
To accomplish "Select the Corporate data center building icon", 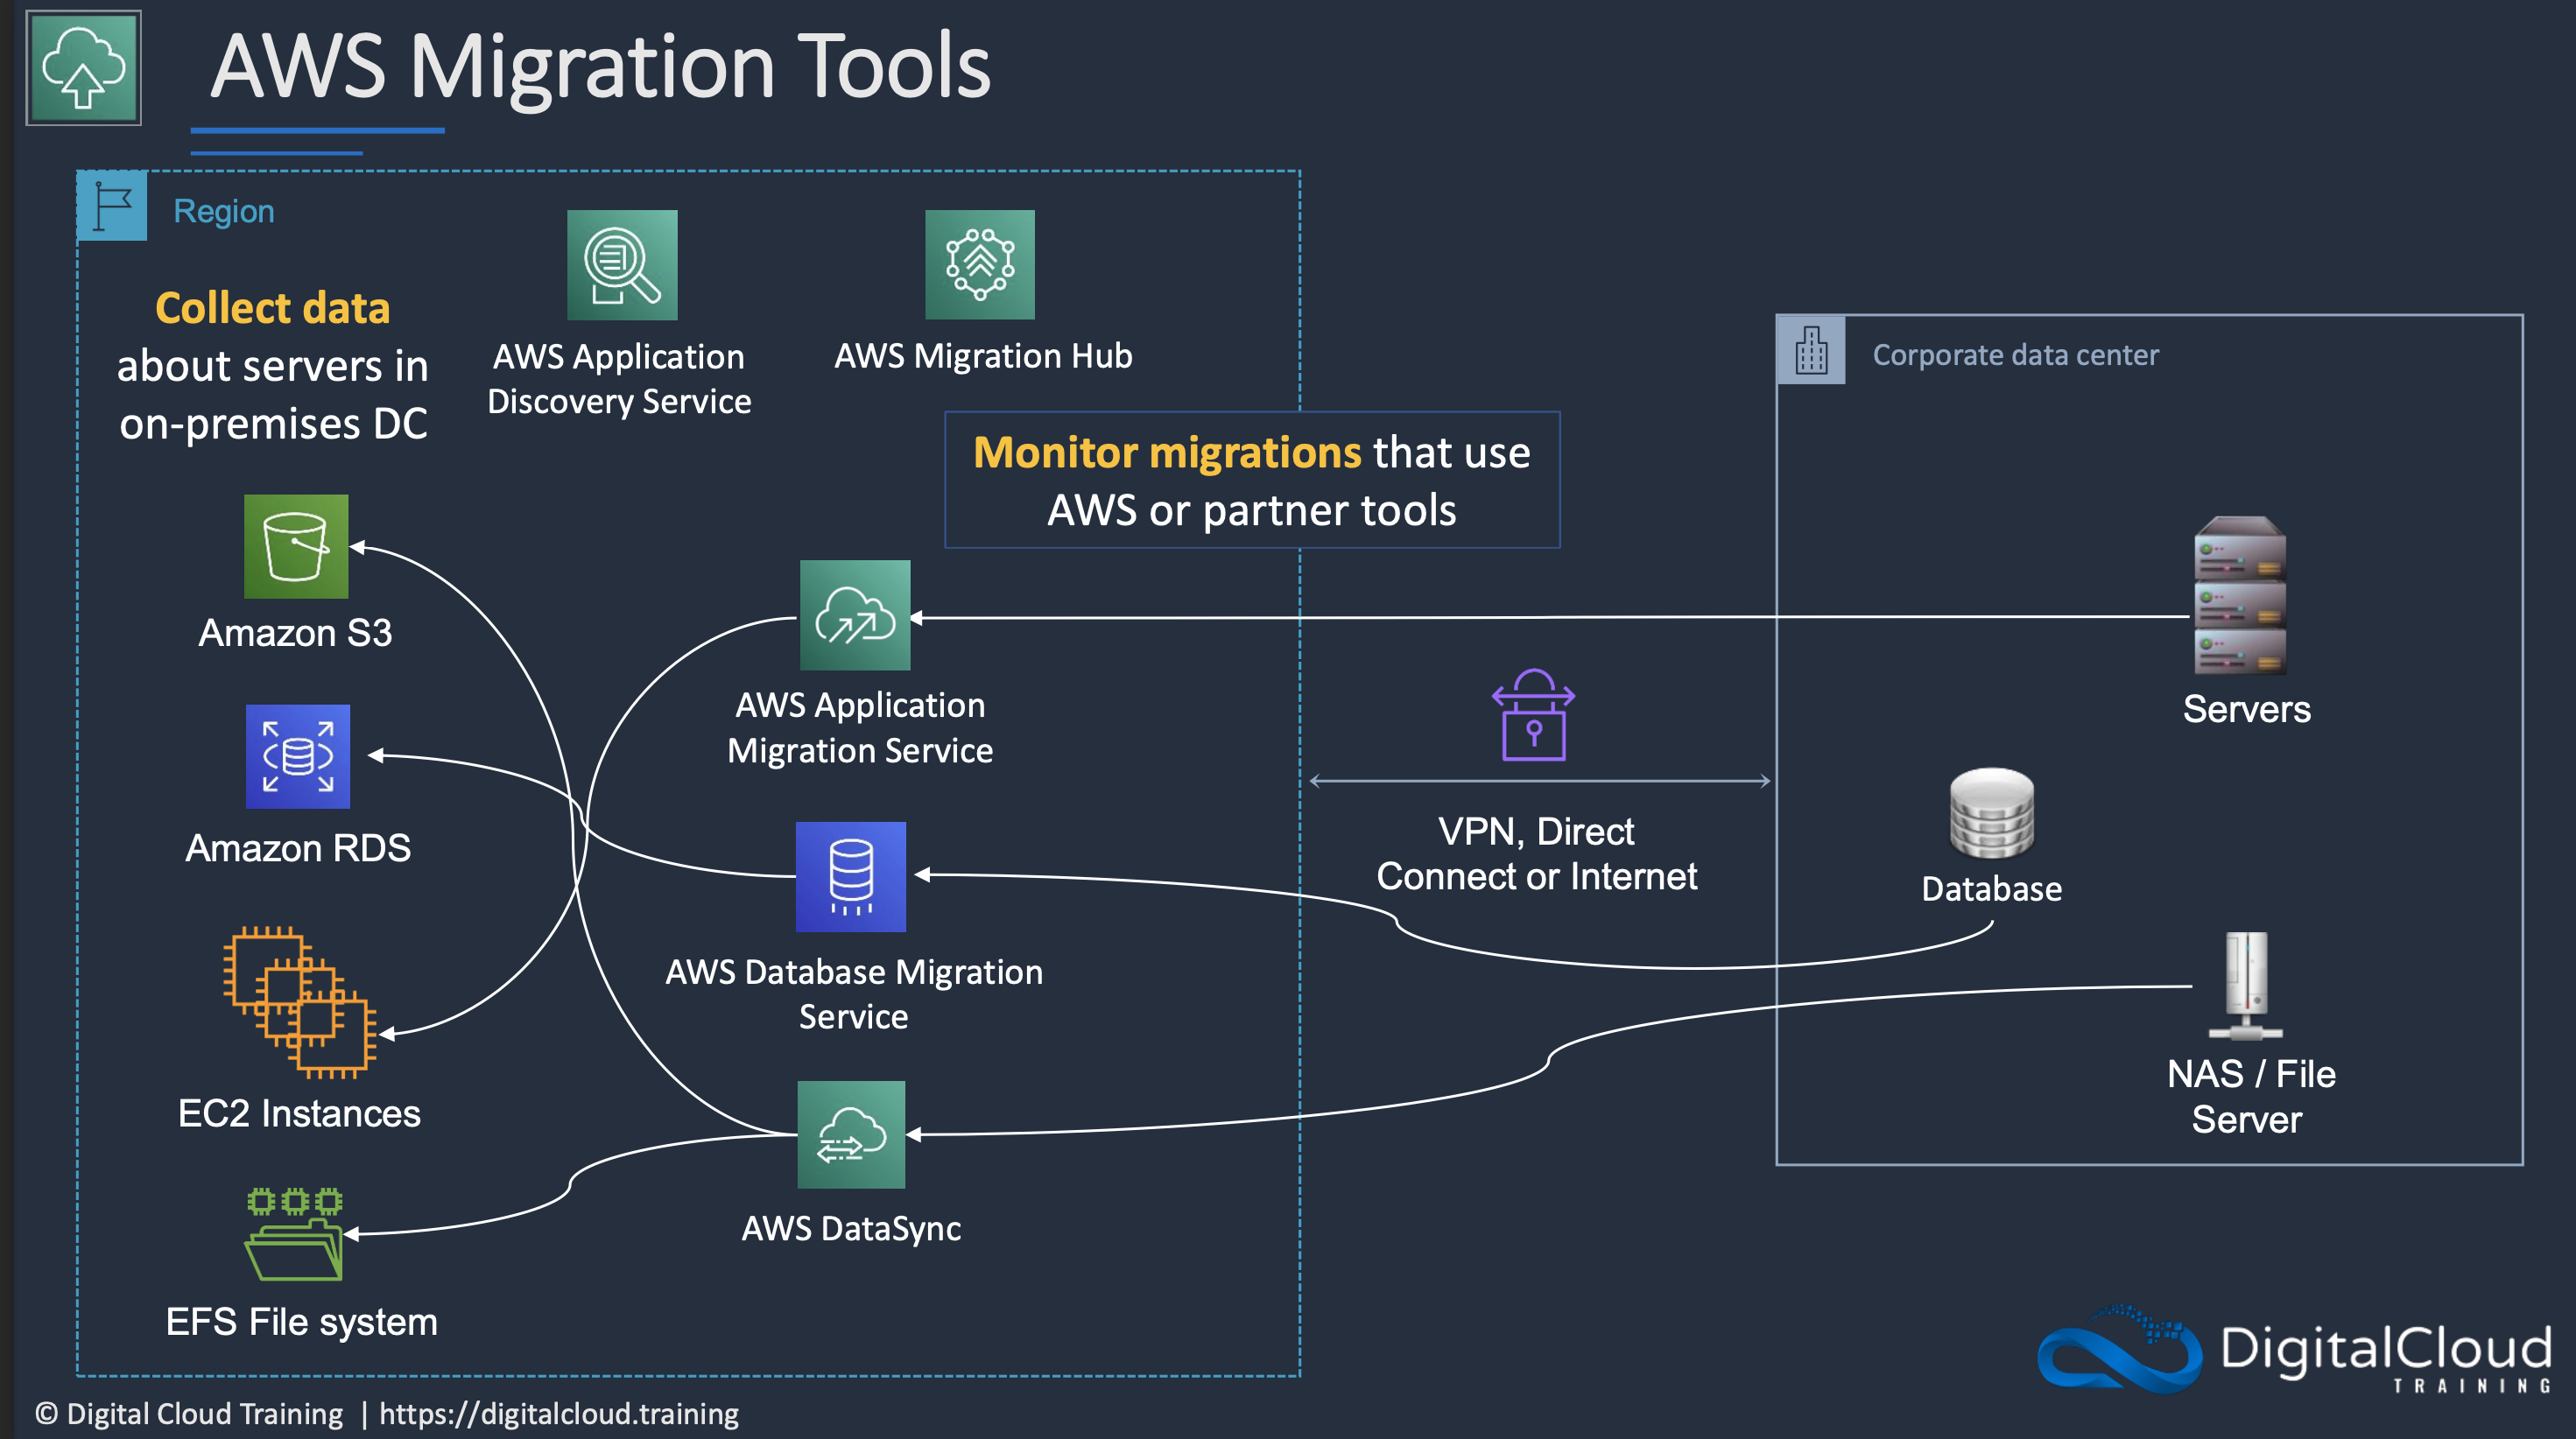I will [x=1811, y=350].
